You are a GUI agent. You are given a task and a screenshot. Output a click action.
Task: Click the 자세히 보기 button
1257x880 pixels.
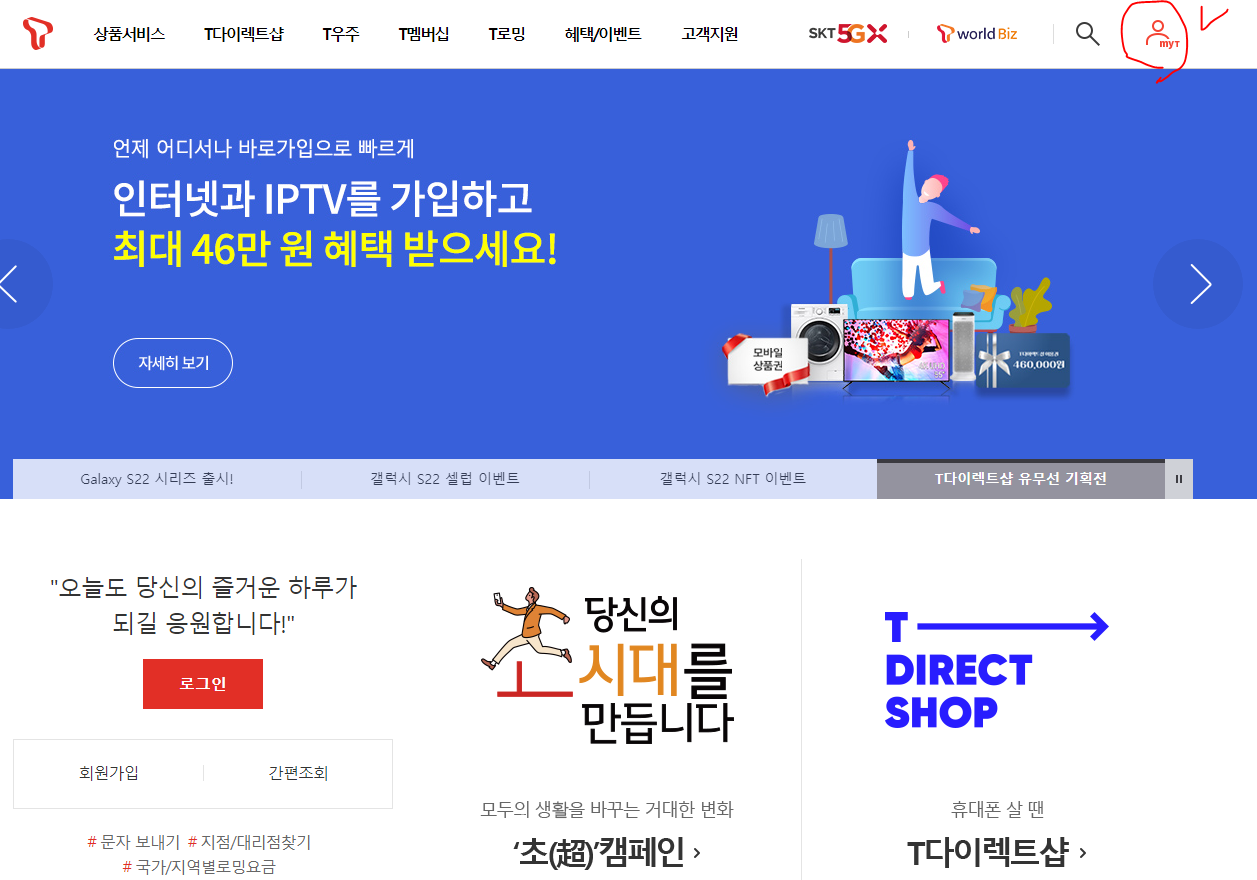(173, 363)
